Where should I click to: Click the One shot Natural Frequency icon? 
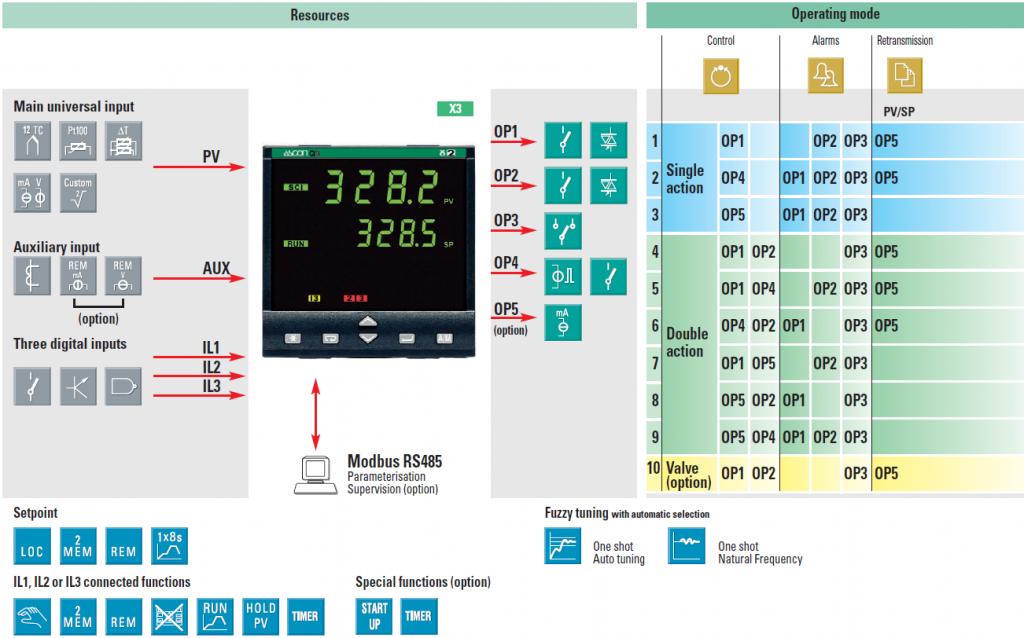tap(686, 546)
